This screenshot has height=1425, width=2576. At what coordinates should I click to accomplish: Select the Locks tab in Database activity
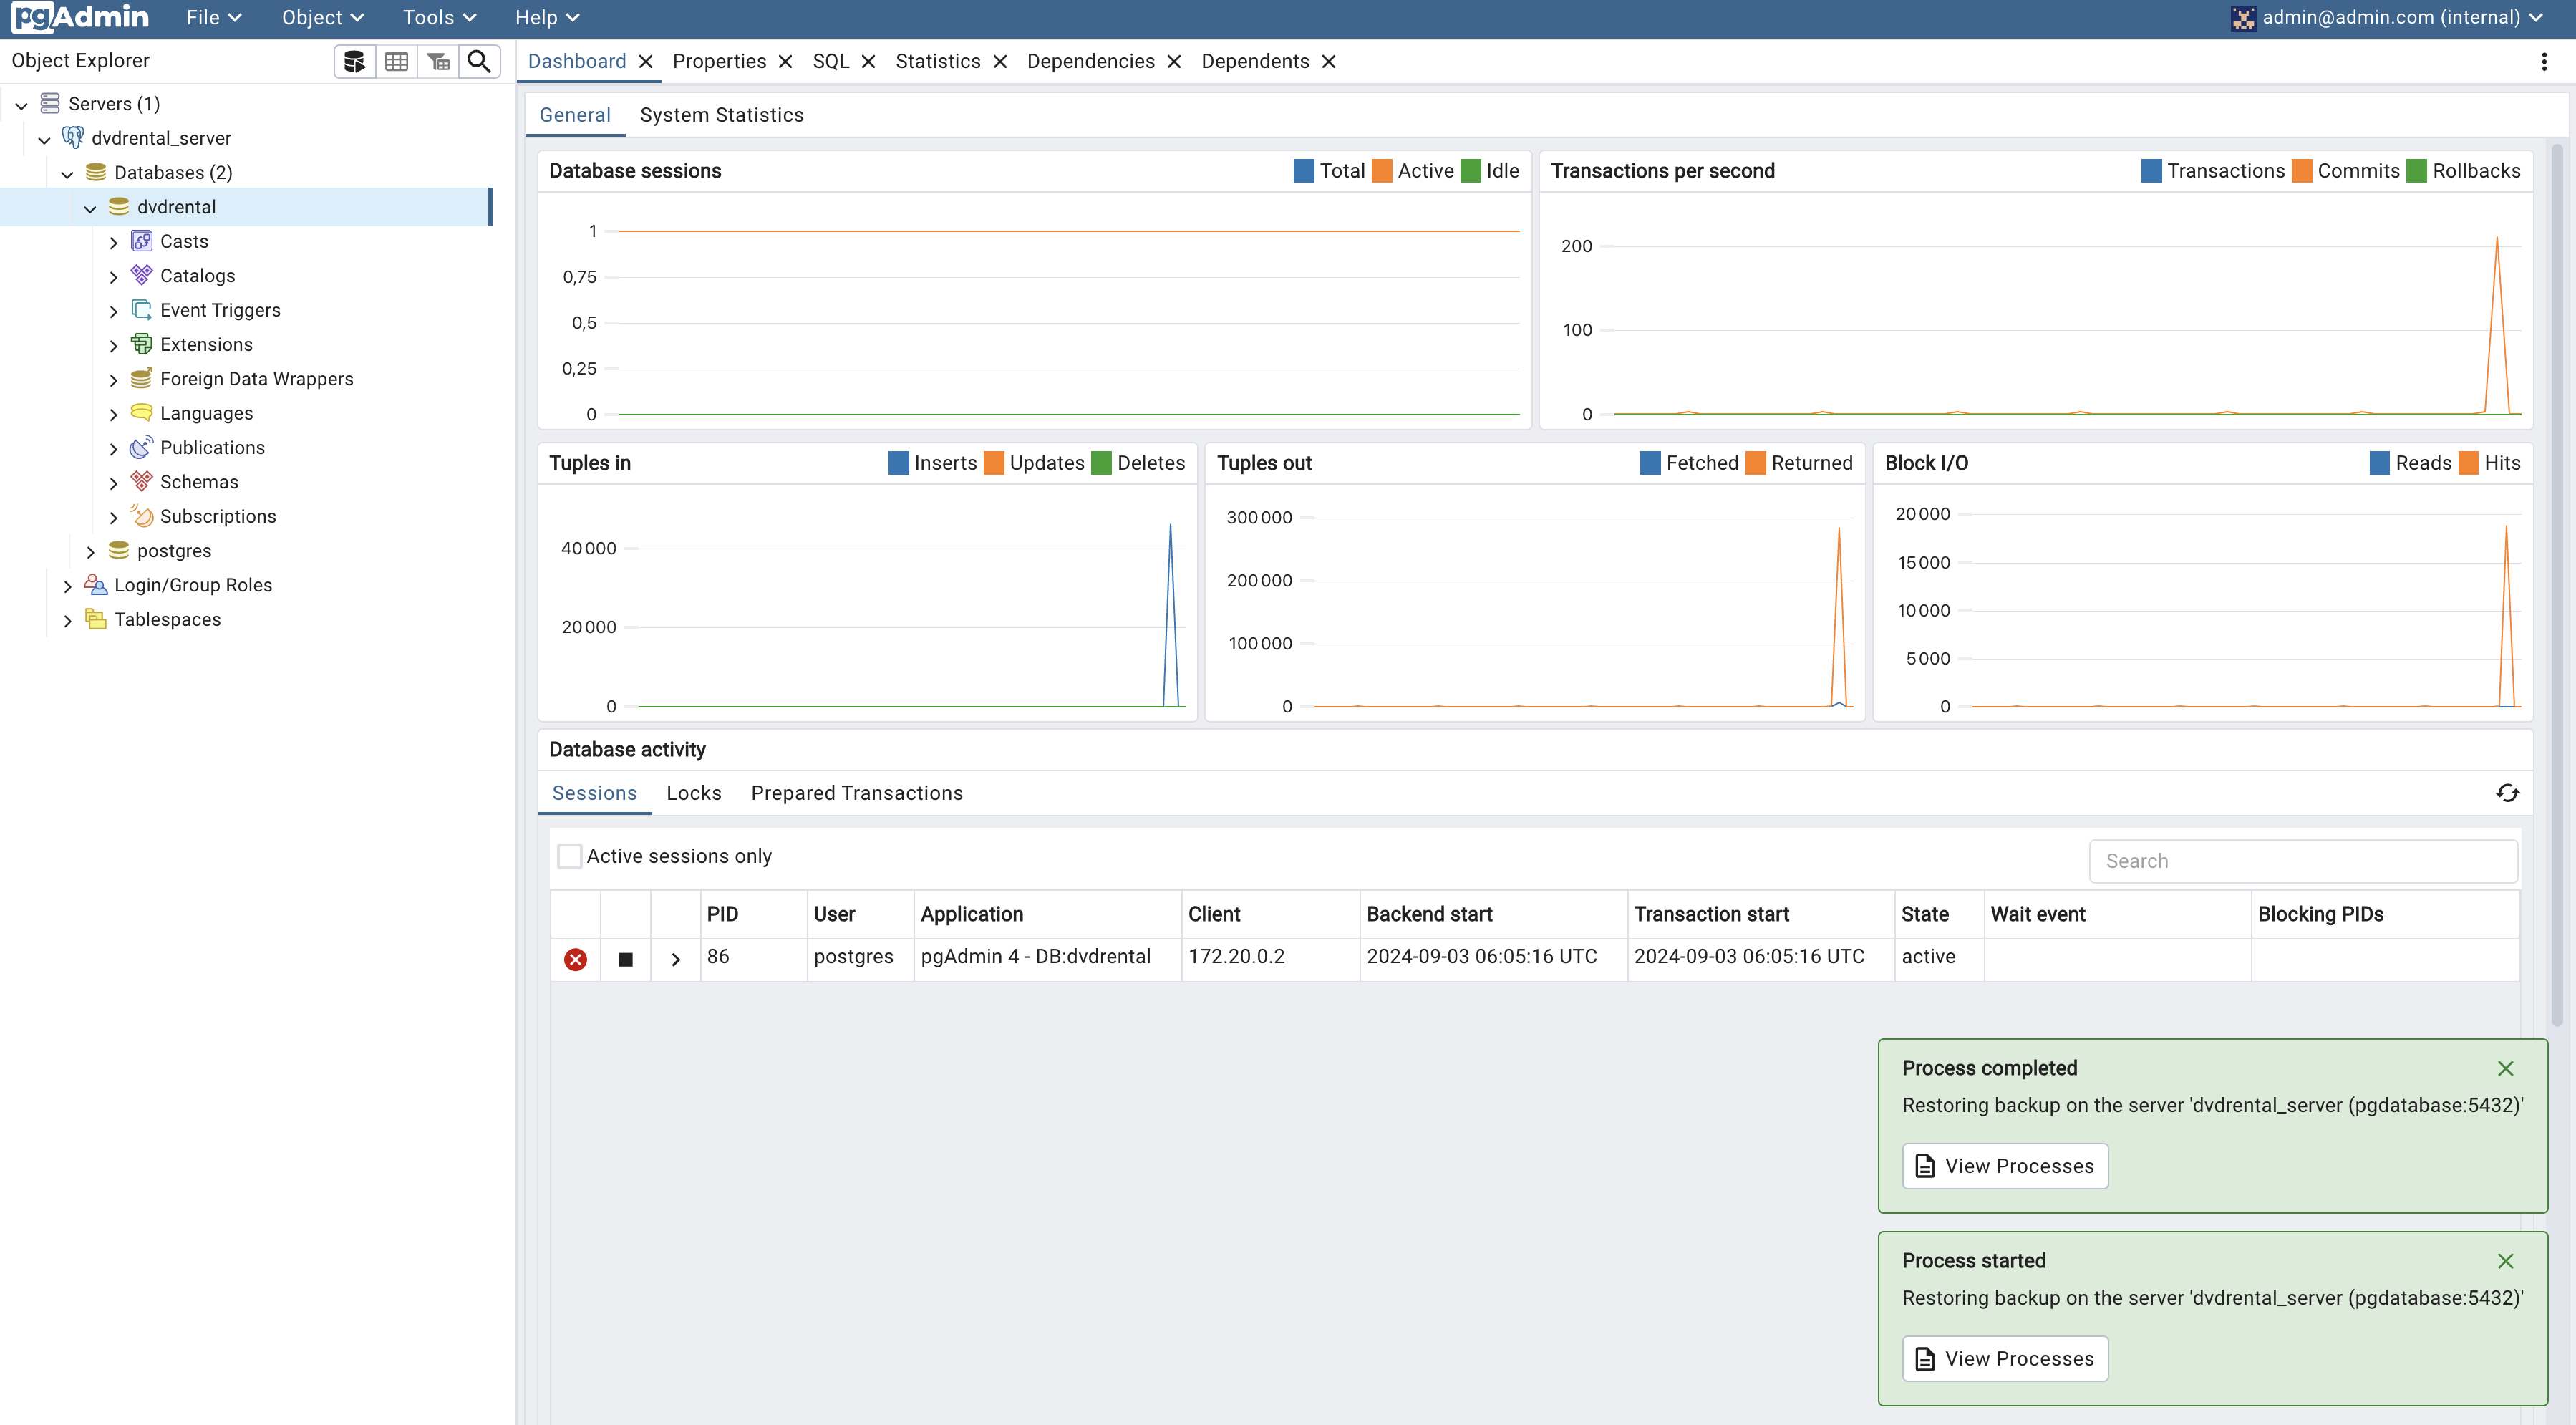point(694,791)
